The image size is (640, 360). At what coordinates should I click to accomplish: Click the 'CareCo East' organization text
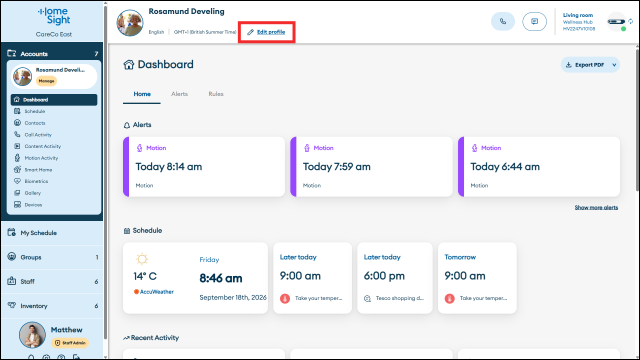(x=54, y=34)
